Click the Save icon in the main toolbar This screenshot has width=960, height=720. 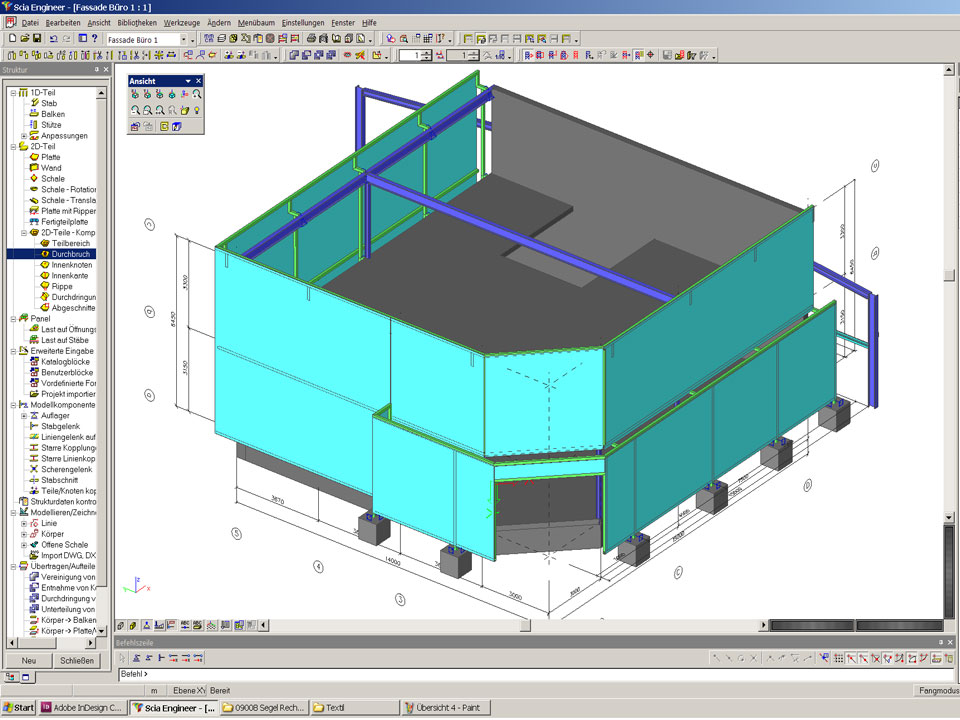point(37,39)
